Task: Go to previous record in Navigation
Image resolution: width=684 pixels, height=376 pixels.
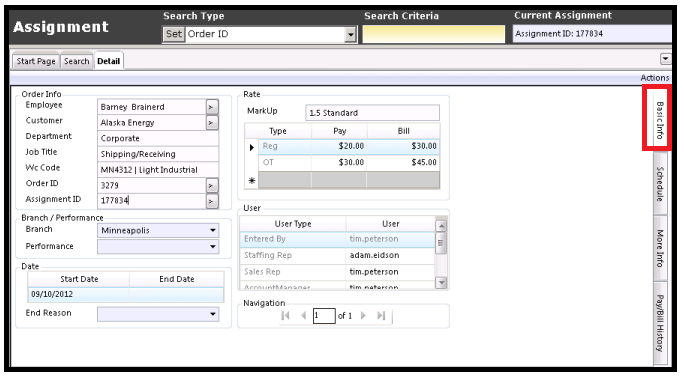Action: [x=304, y=315]
